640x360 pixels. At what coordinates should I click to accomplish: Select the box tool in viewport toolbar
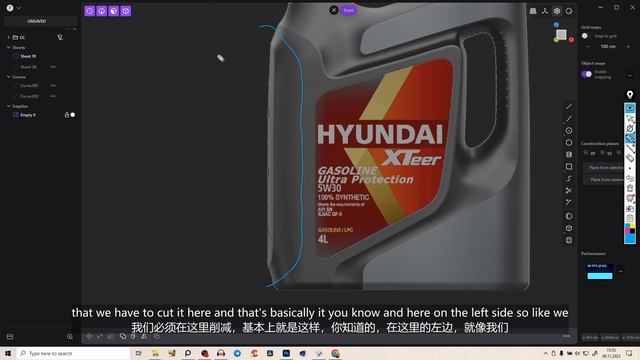pyautogui.click(x=569, y=228)
